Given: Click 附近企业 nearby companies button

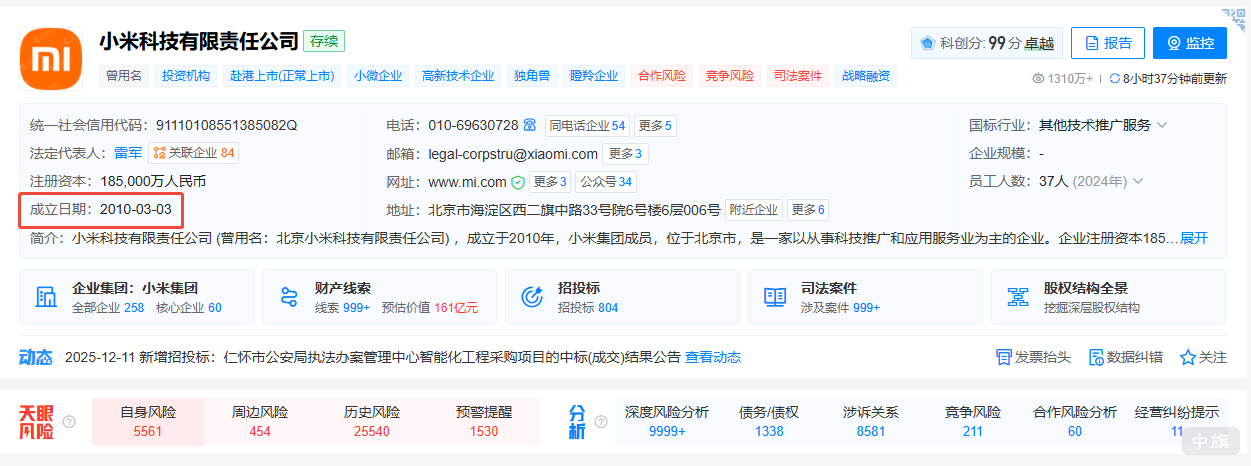Looking at the screenshot, I should [754, 210].
